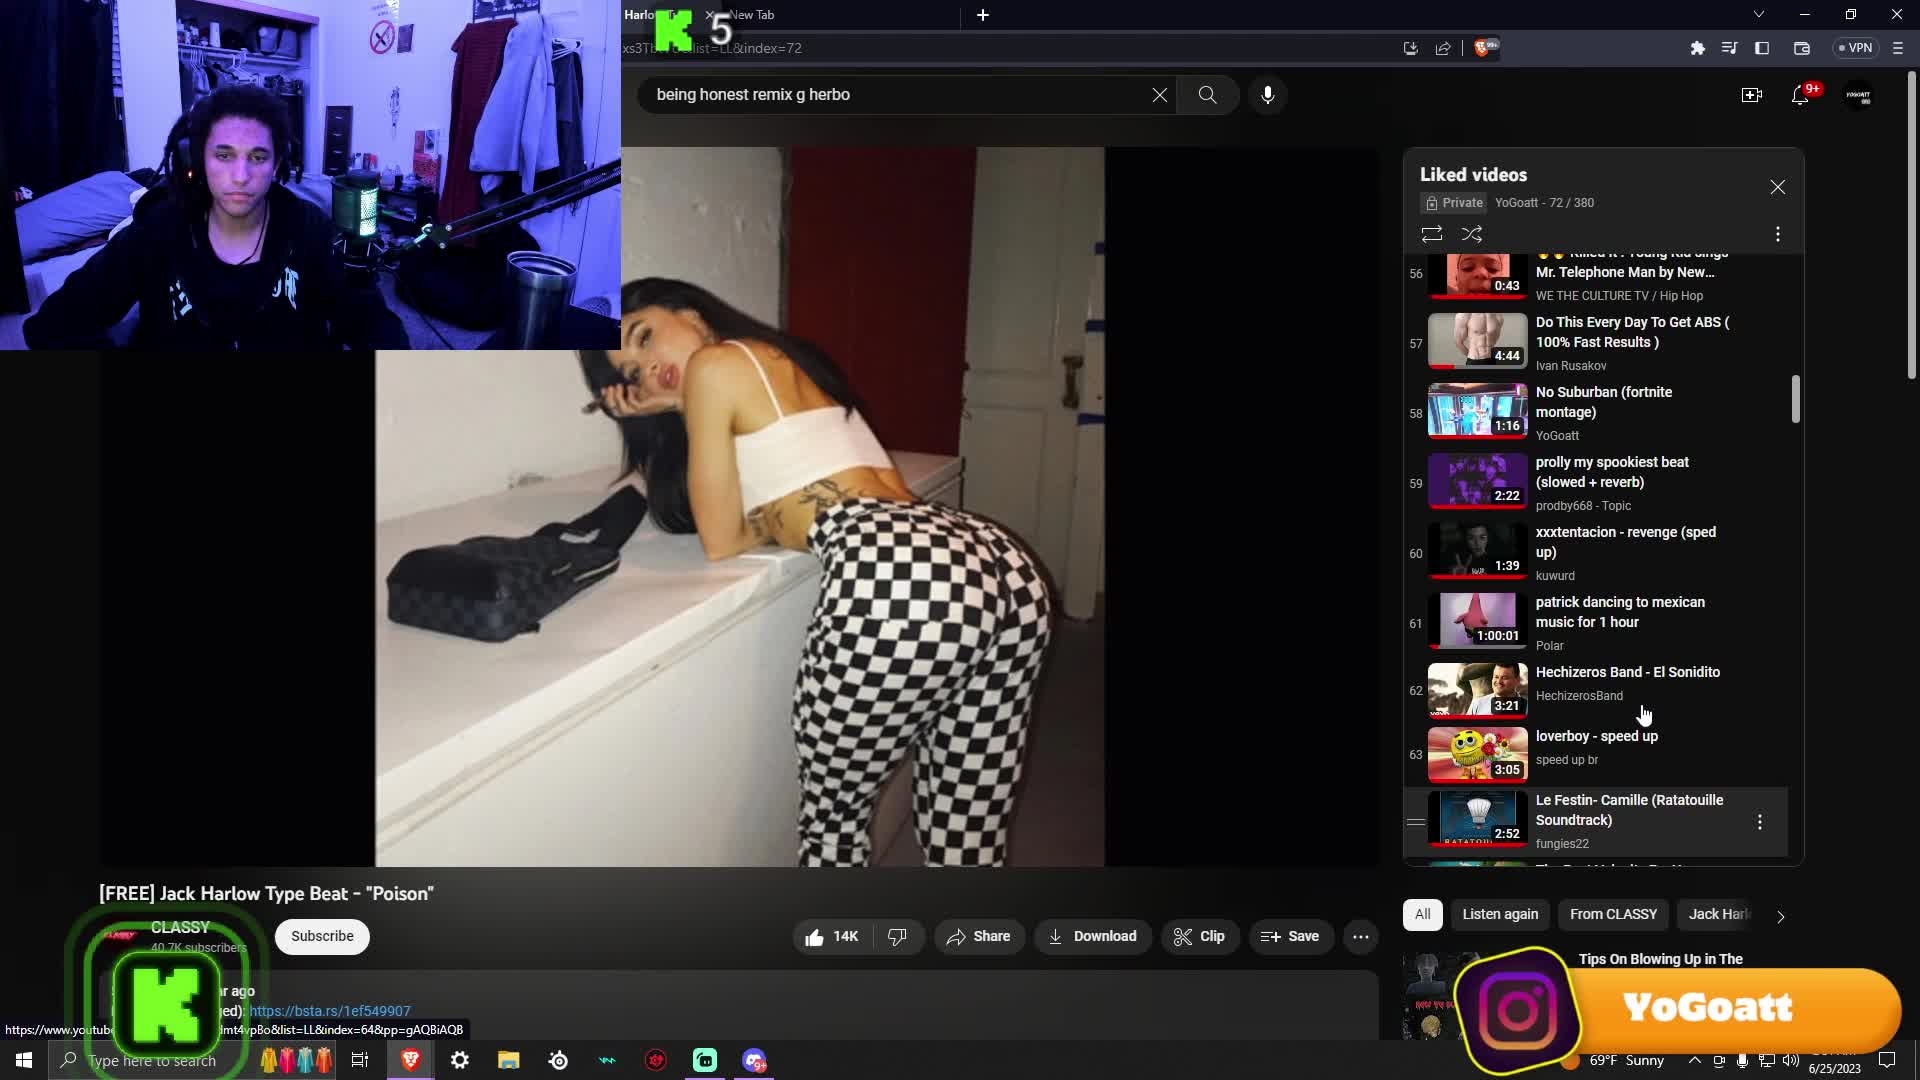Play loverboy - speed up video
1920x1080 pixels.
[x=1596, y=754]
